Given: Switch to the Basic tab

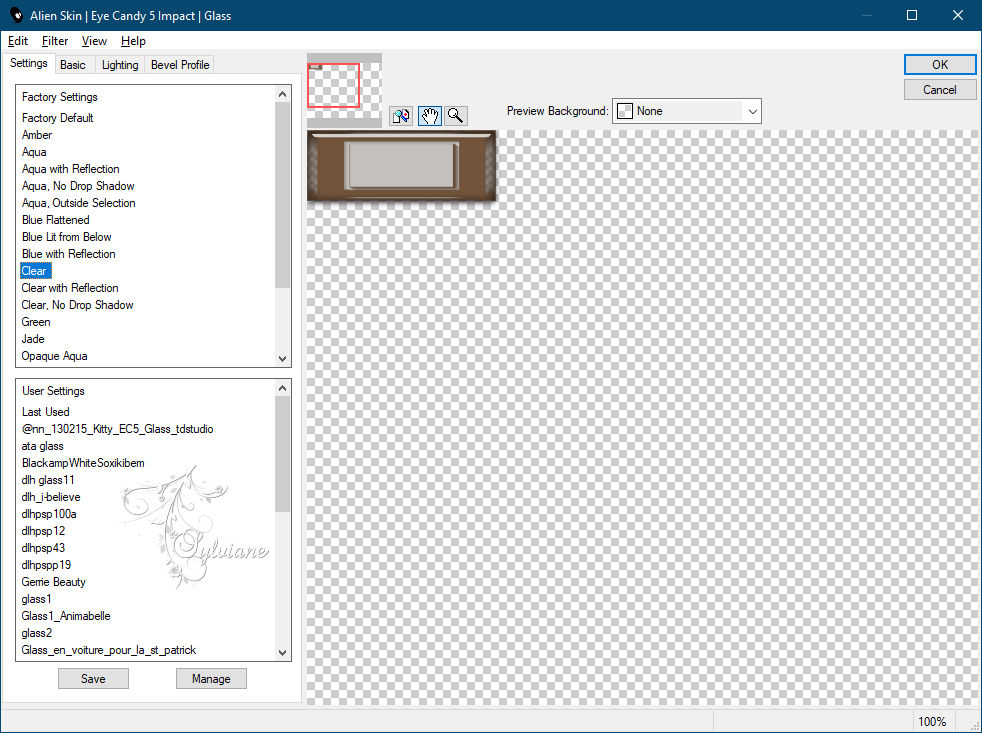Looking at the screenshot, I should [x=73, y=65].
